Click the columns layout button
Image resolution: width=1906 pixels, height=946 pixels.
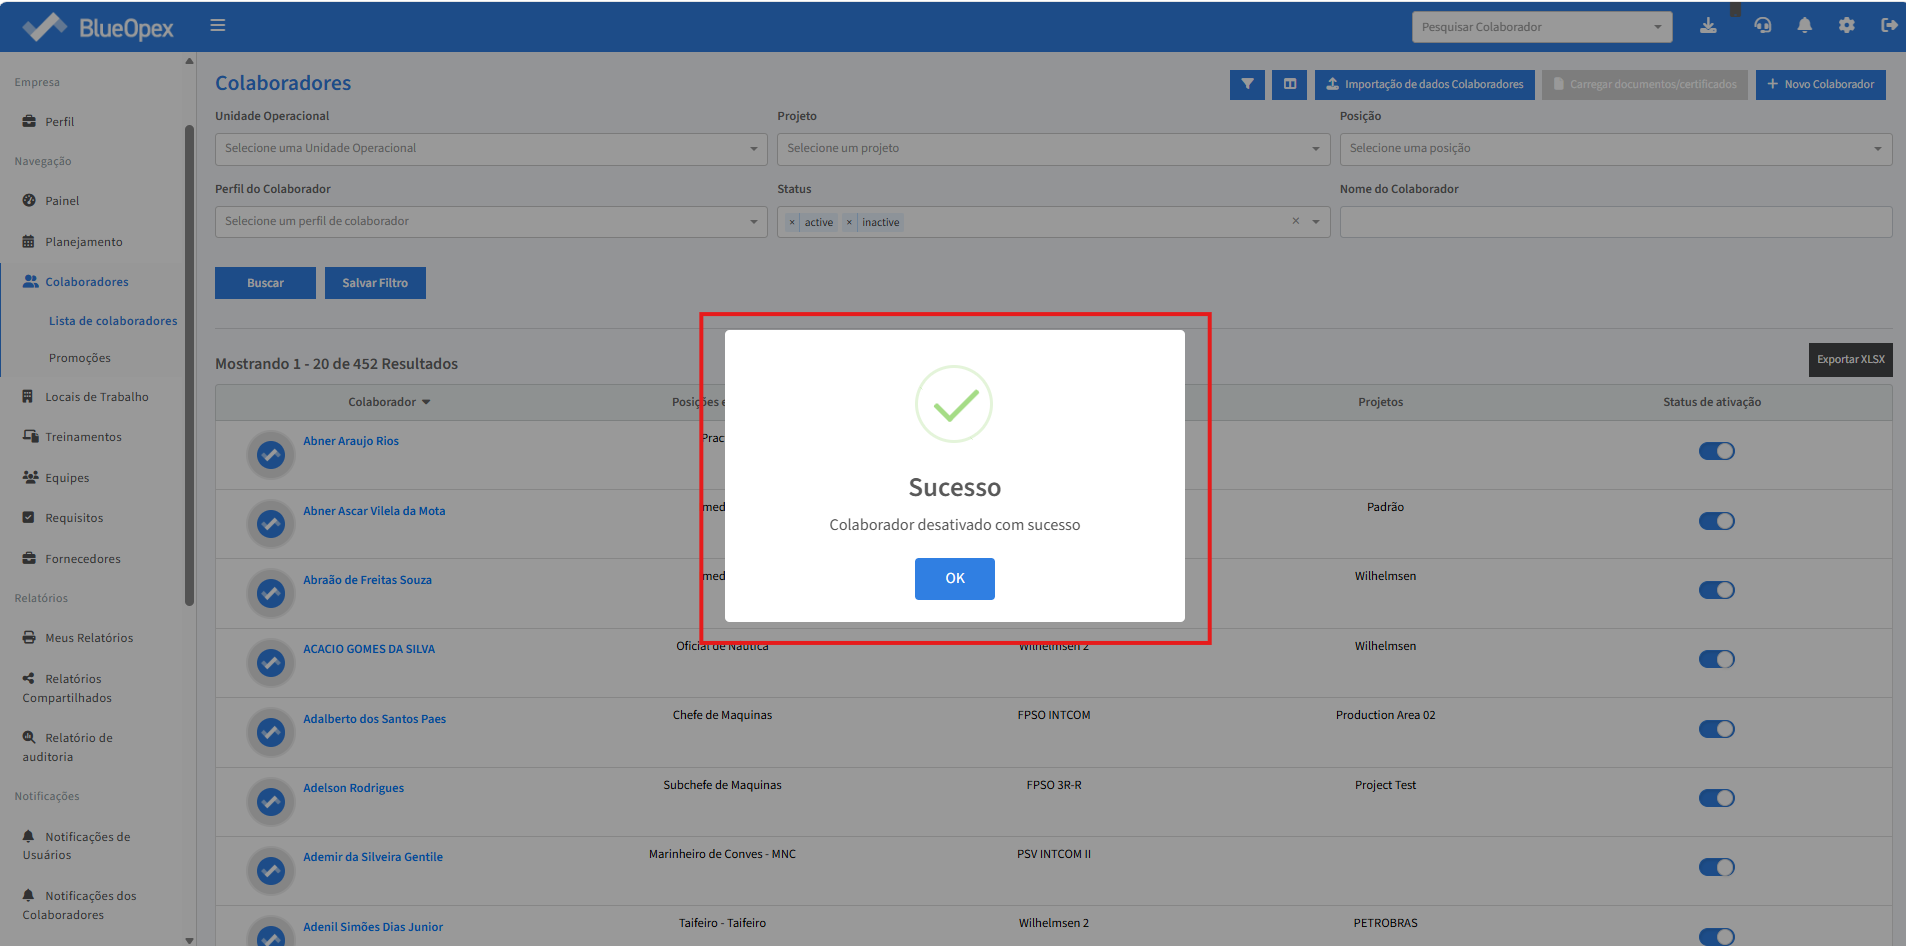click(1290, 84)
